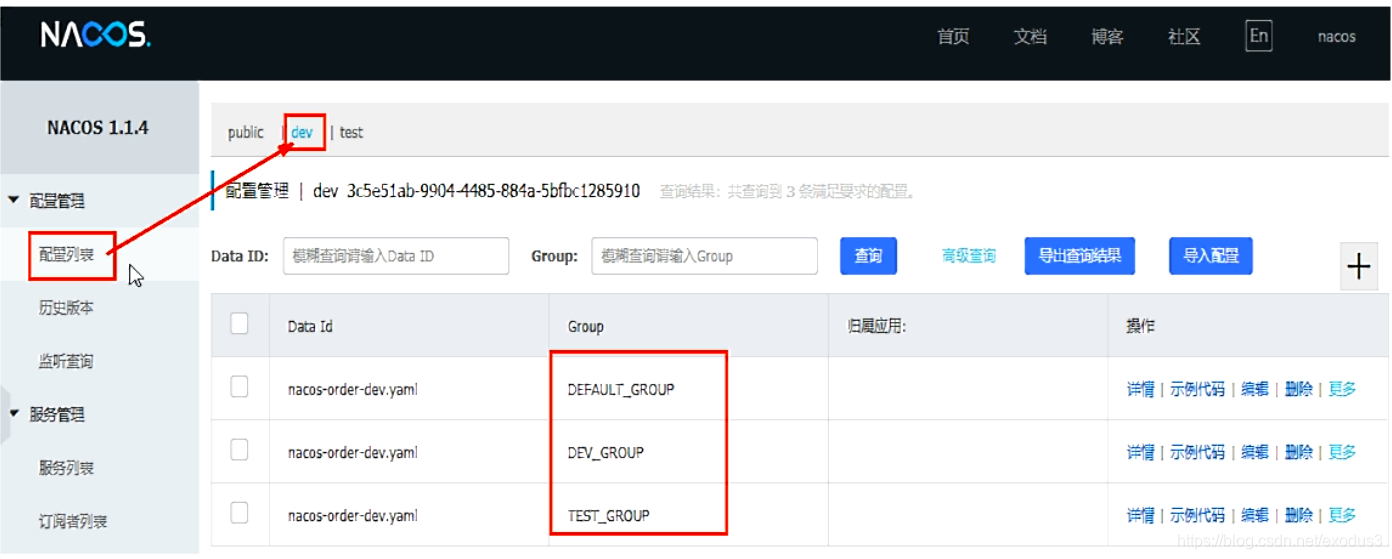1392x559 pixels.
Task: Open 博客 in the top navigation
Action: click(1107, 37)
